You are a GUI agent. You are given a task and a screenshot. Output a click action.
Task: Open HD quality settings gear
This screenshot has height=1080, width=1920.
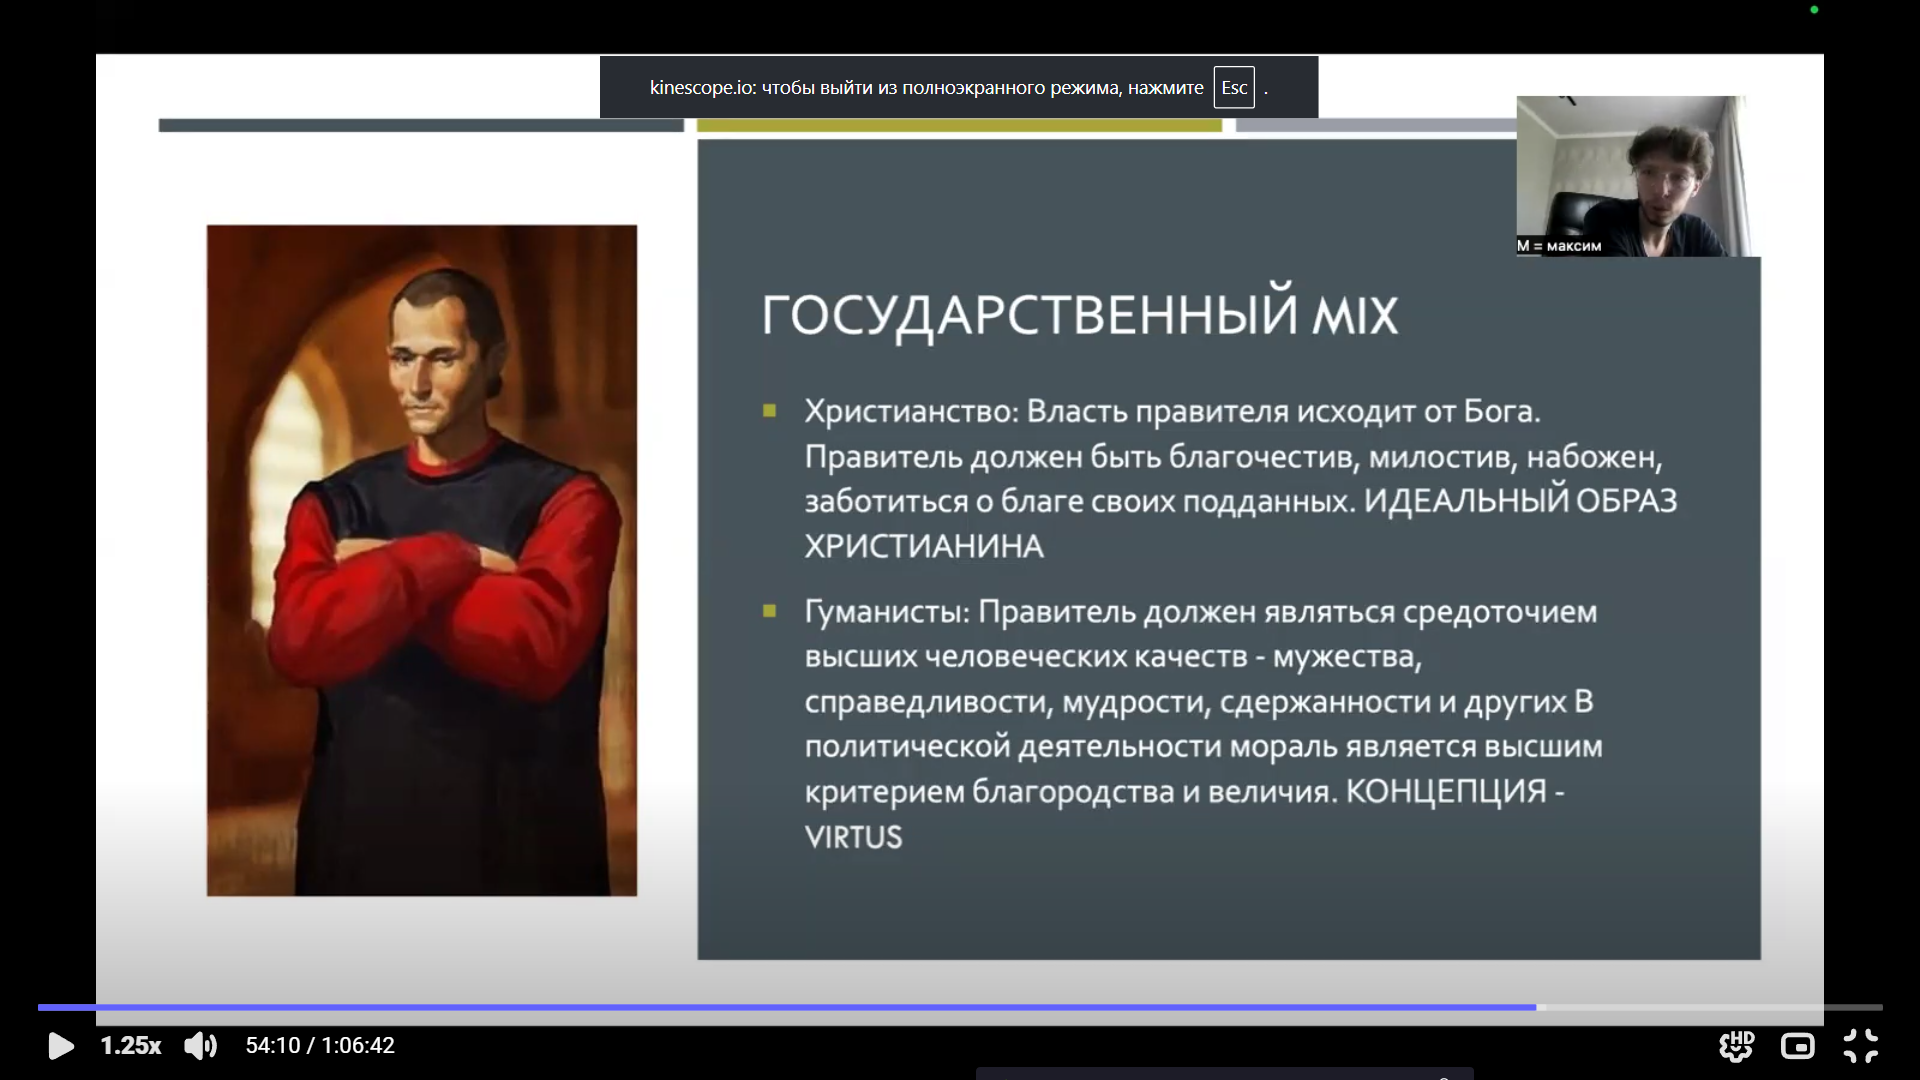click(x=1736, y=1046)
